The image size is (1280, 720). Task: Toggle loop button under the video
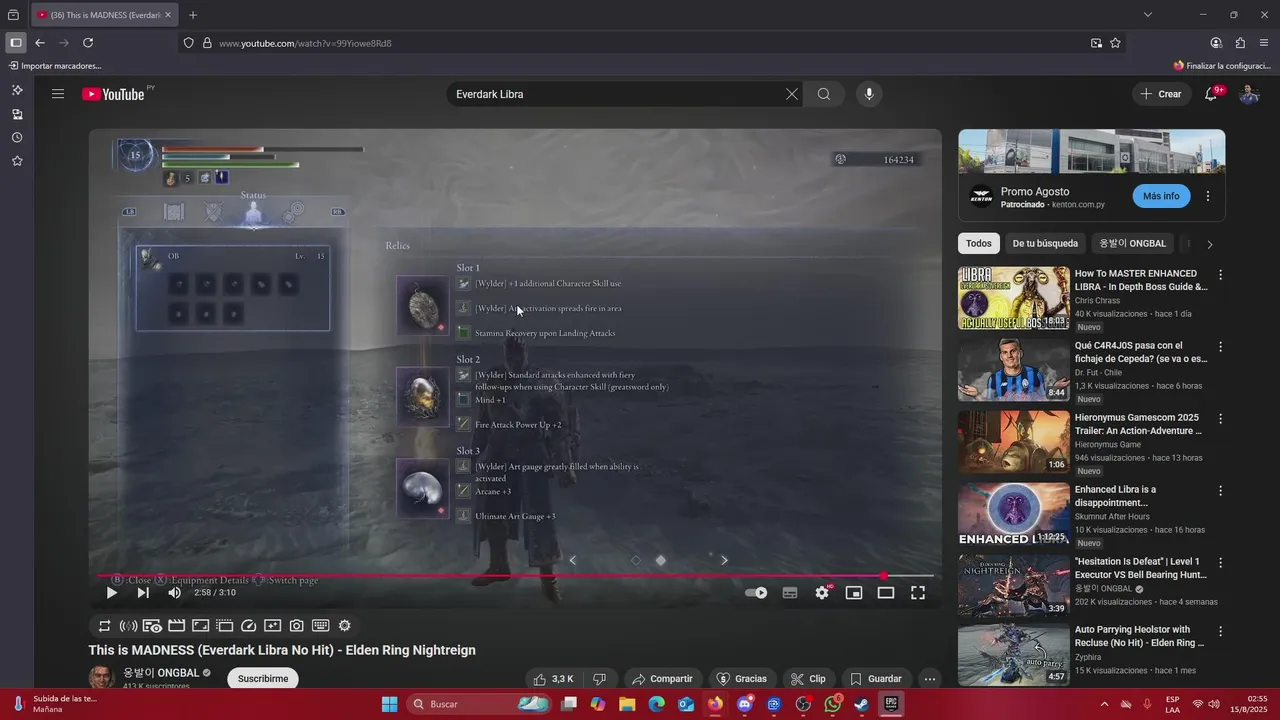point(104,626)
